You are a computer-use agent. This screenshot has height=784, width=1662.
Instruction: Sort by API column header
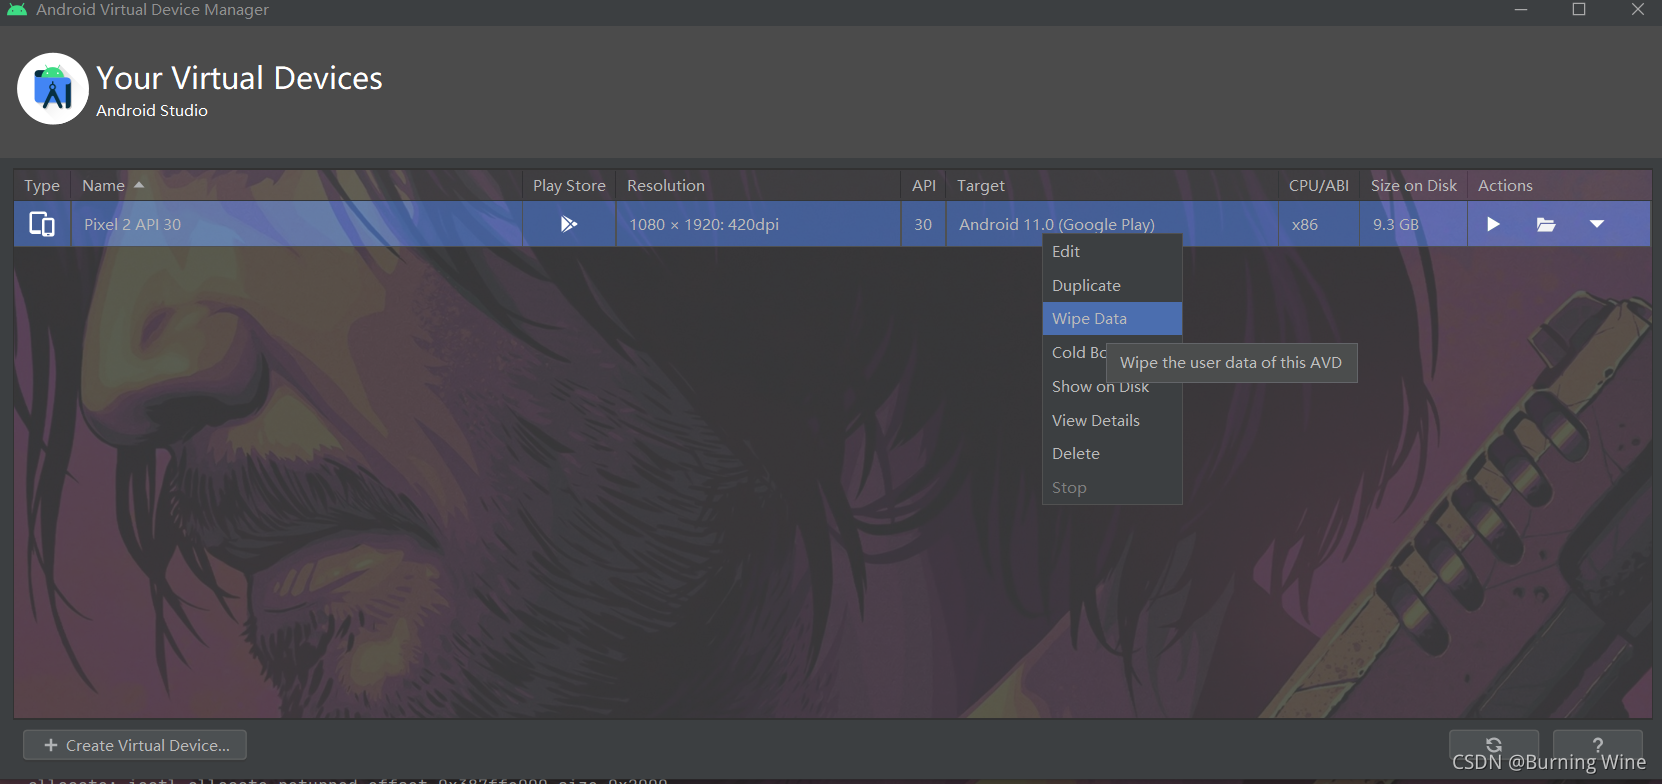(x=924, y=186)
